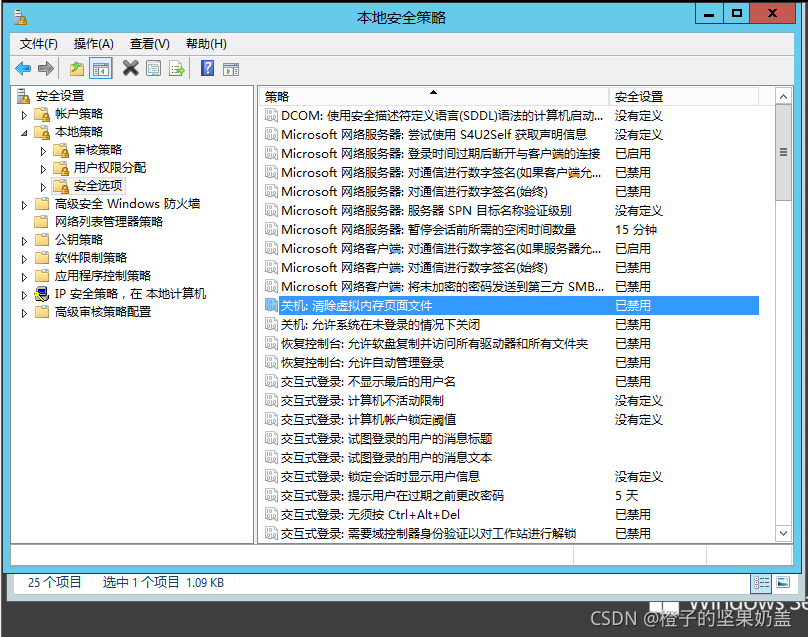
Task: Open the 帮助(H) menu
Action: [206, 44]
